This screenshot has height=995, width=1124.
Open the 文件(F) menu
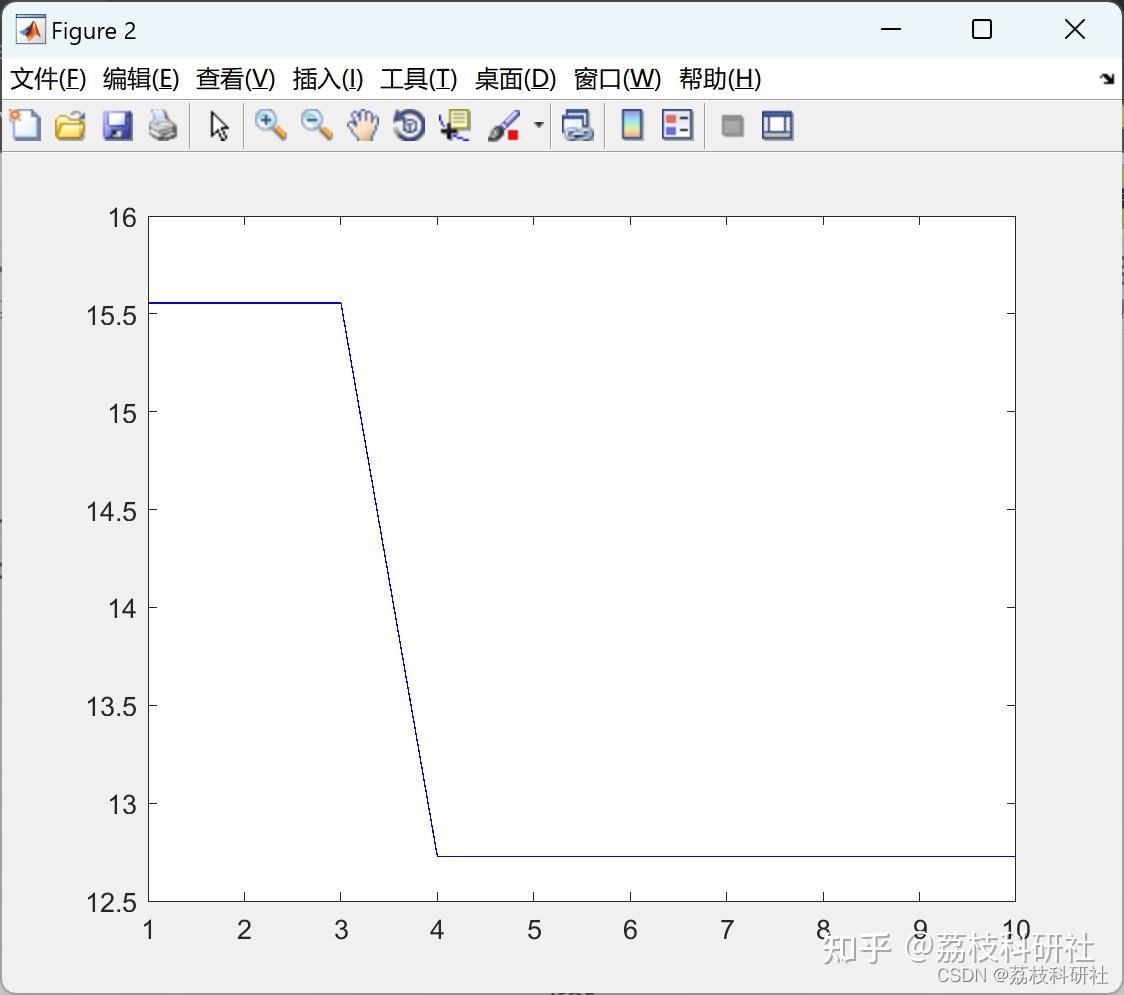click(x=48, y=79)
